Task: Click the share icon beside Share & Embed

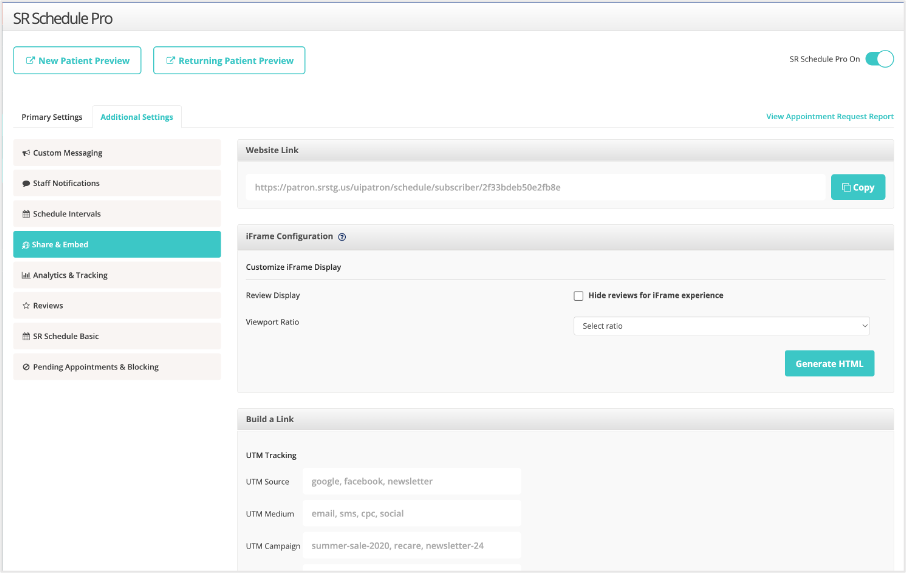Action: tap(25, 245)
